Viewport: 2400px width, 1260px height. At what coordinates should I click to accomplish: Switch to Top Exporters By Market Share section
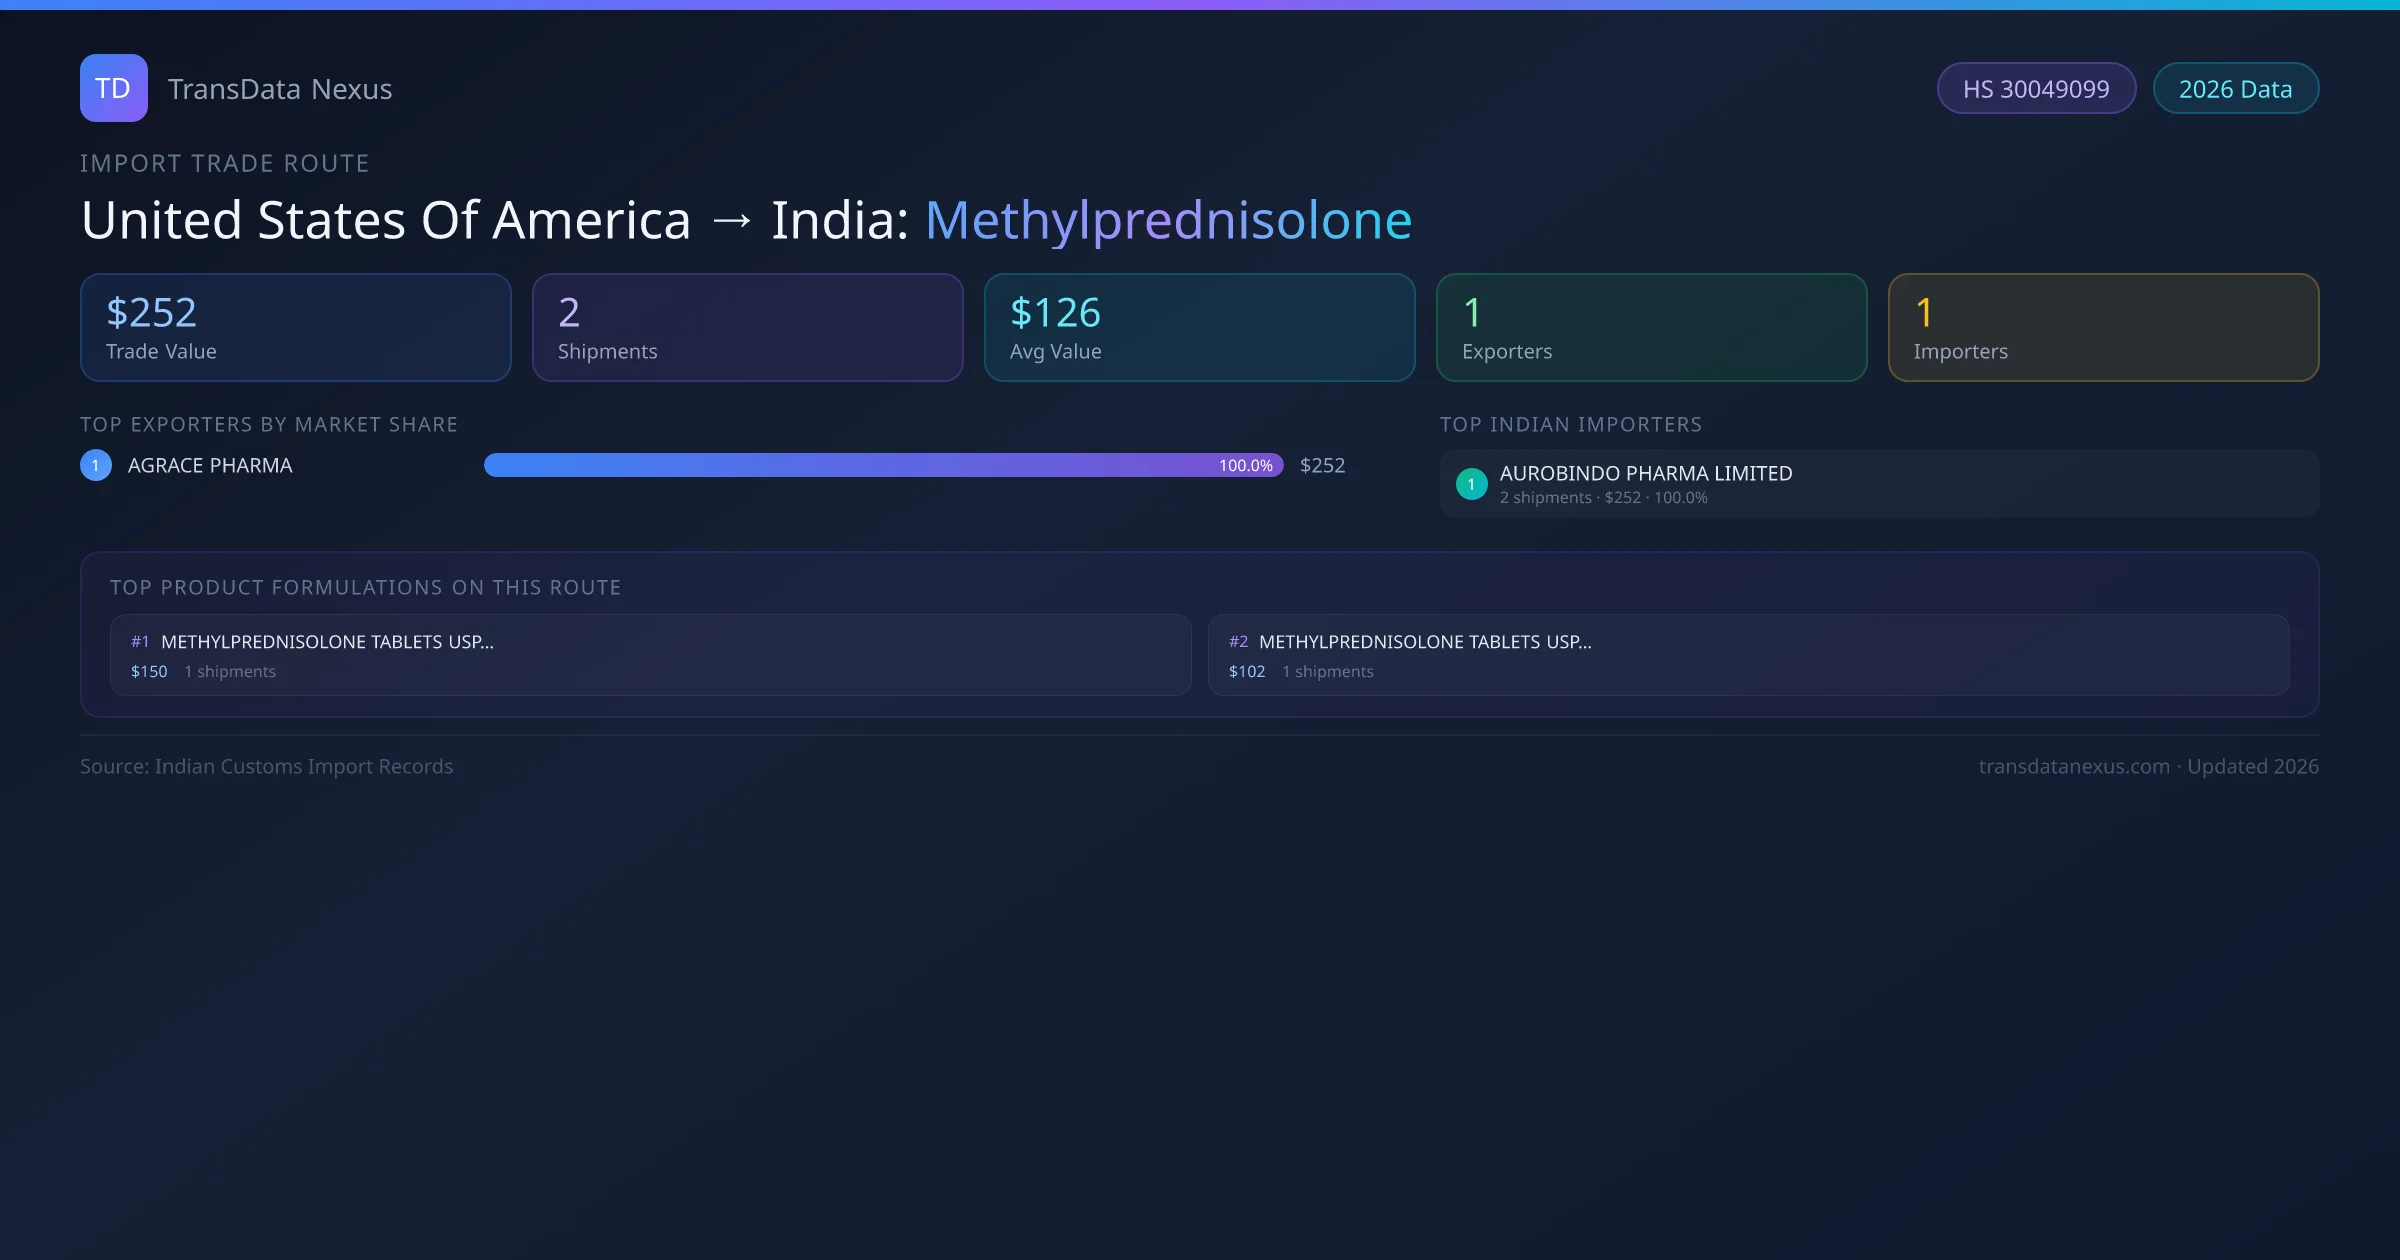(269, 424)
